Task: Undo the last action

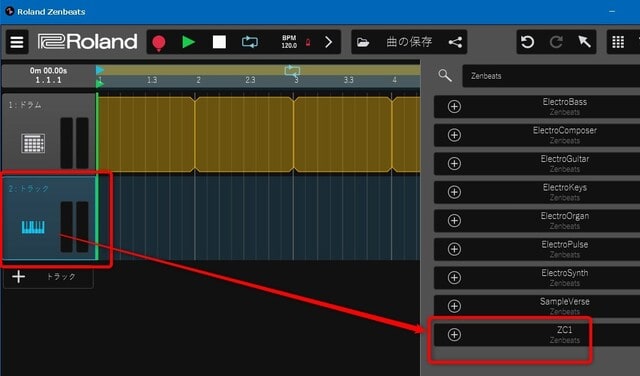Action: pyautogui.click(x=527, y=42)
